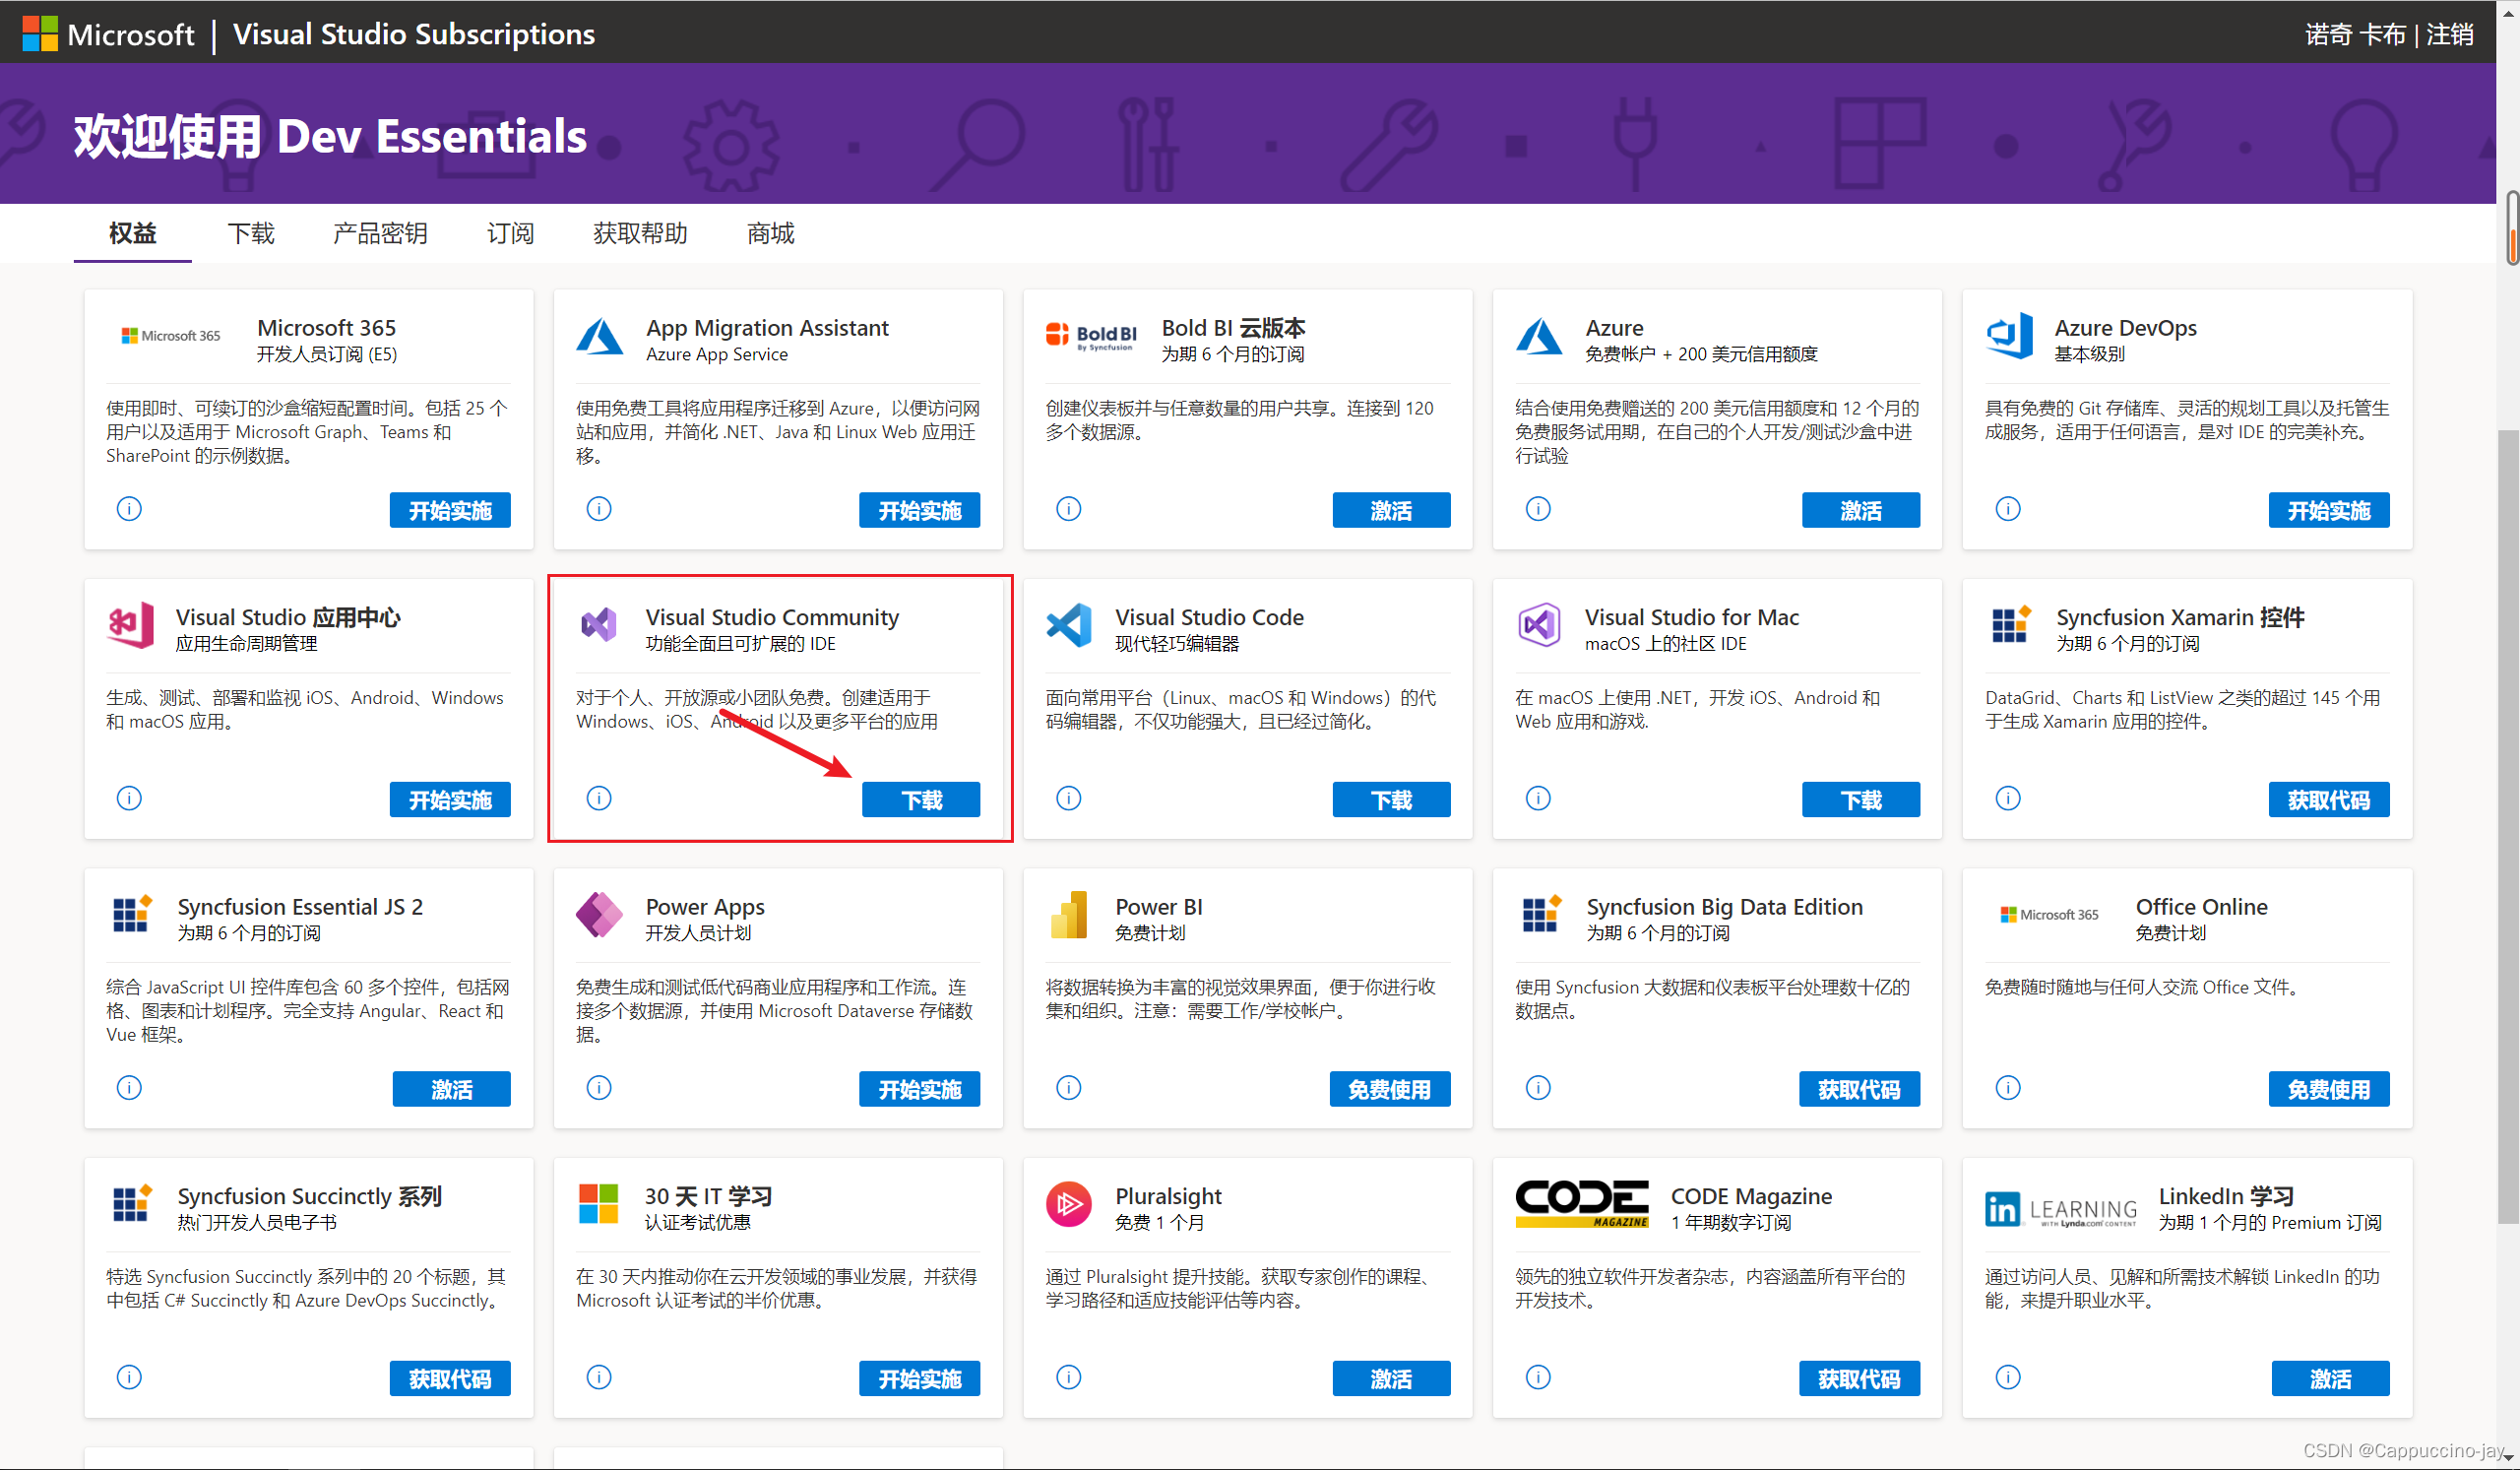Click the Power Apps icon

pos(600,913)
